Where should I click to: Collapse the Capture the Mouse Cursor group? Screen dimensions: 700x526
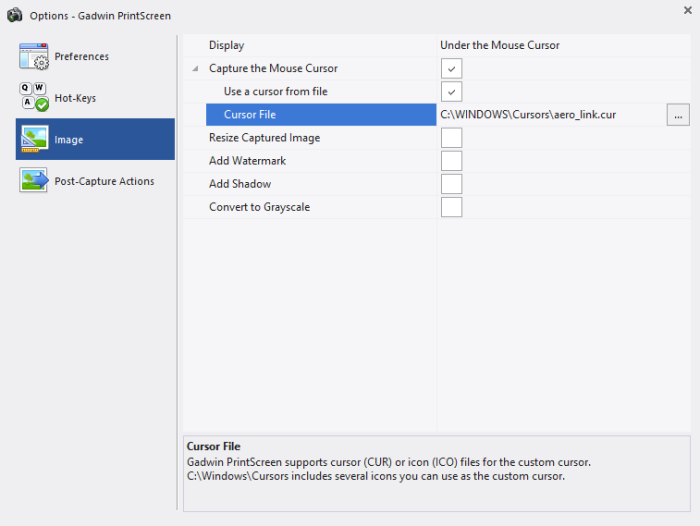[195, 68]
